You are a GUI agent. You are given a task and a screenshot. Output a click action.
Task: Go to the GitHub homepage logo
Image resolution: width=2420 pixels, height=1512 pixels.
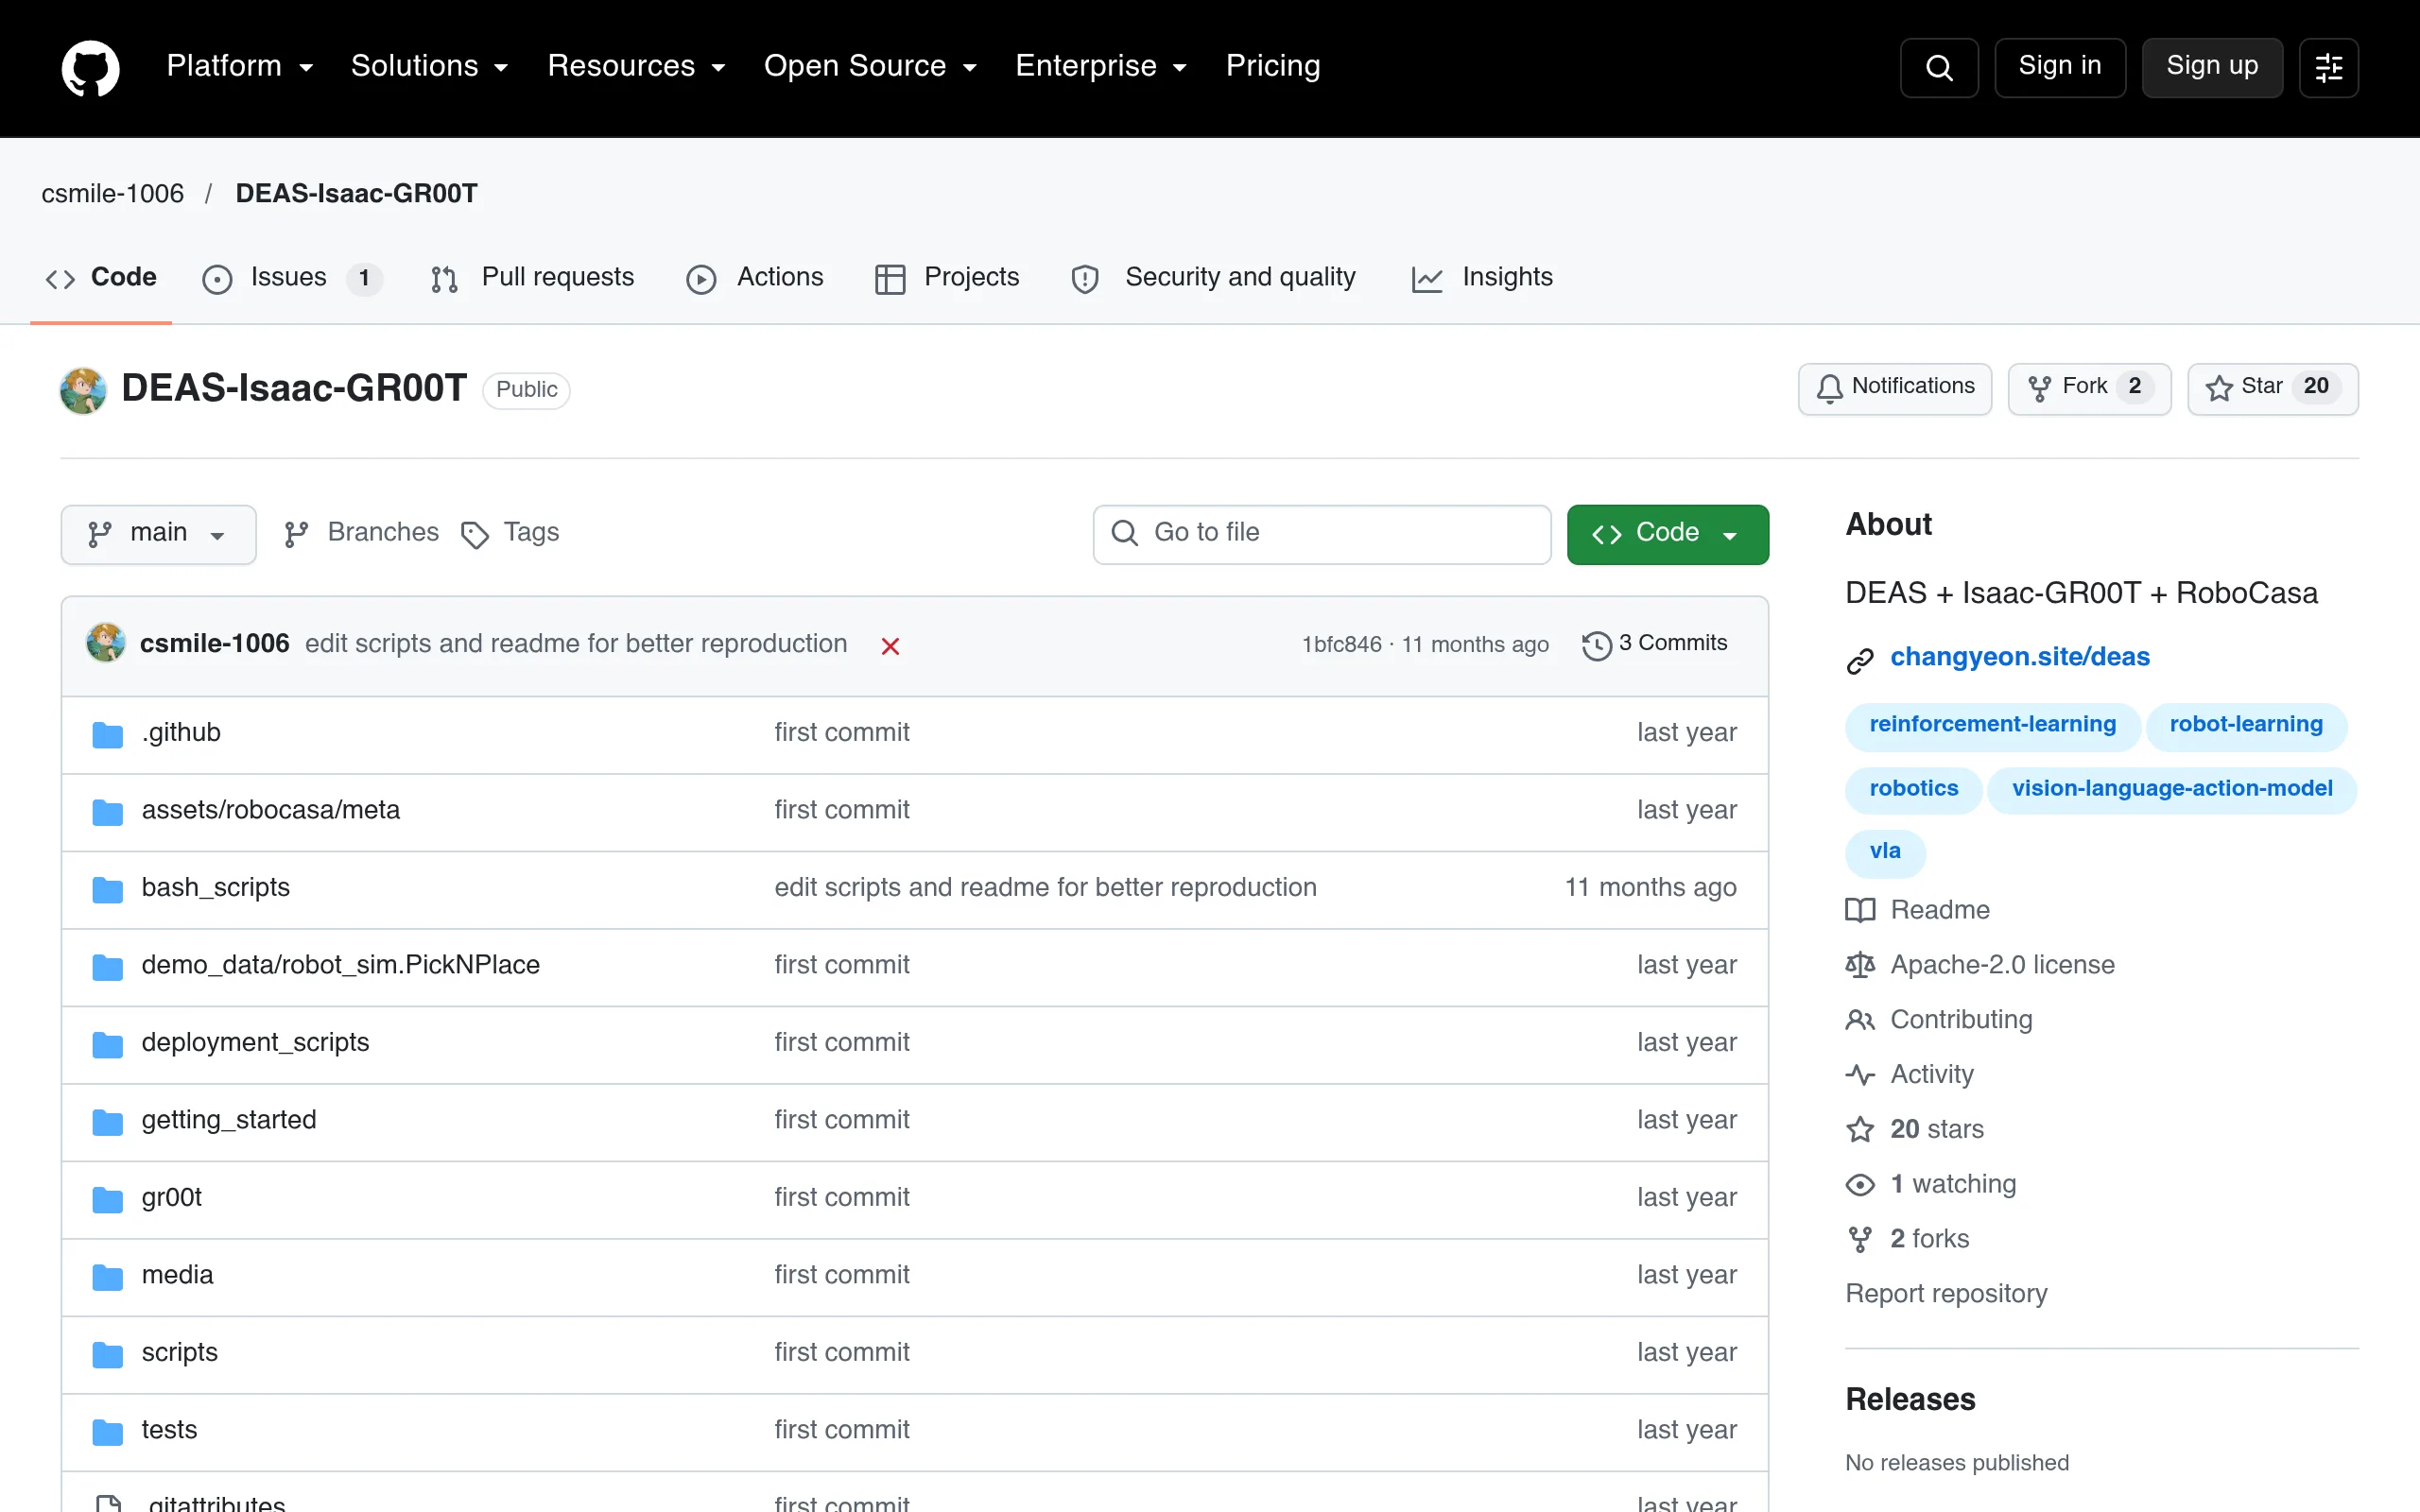(90, 67)
